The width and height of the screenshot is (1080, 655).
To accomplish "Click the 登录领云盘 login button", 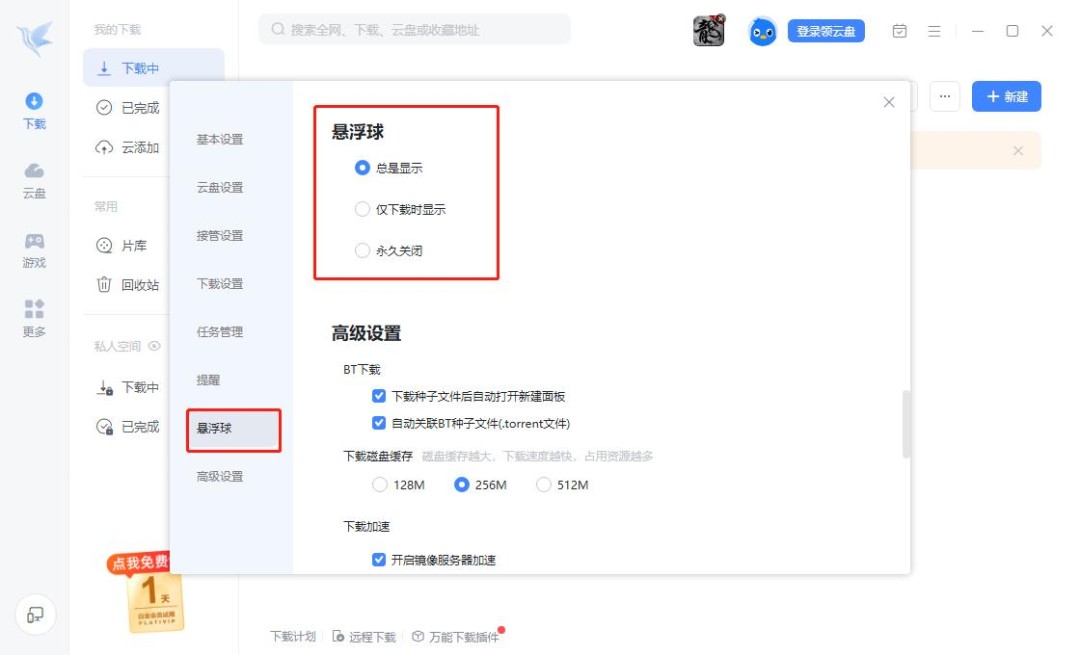I will click(x=826, y=30).
